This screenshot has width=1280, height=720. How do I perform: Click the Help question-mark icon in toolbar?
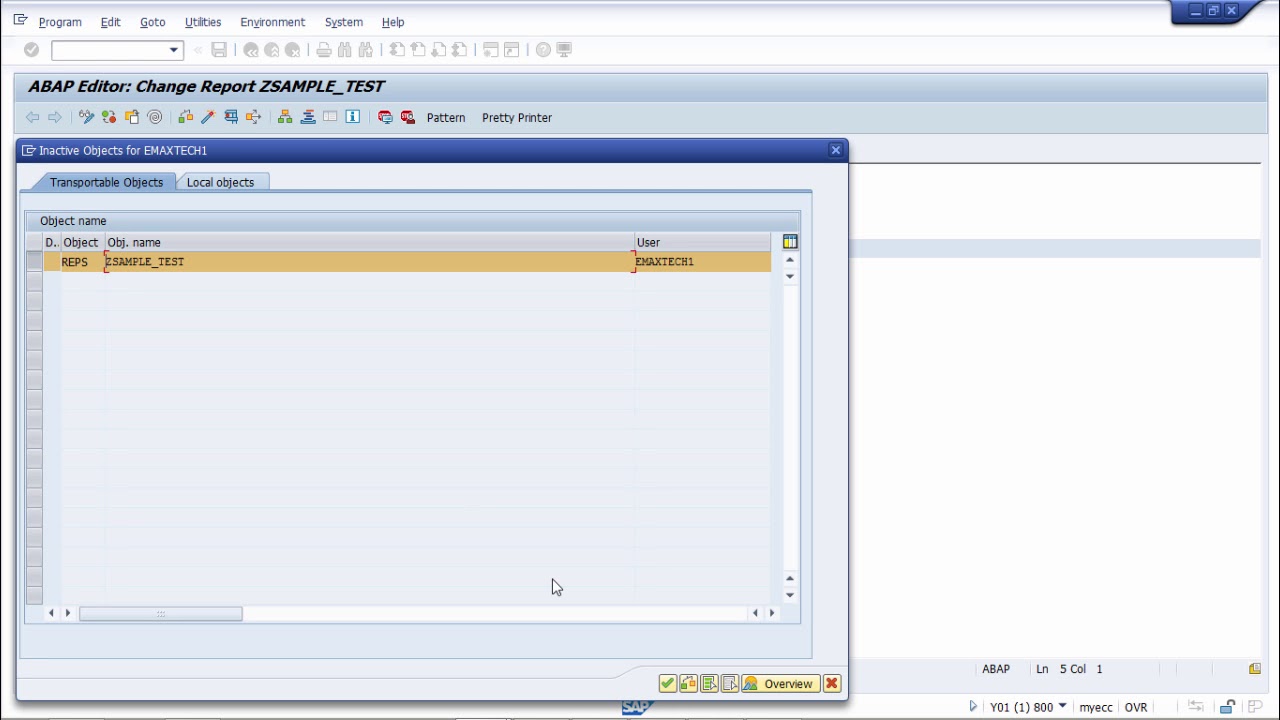(x=543, y=50)
